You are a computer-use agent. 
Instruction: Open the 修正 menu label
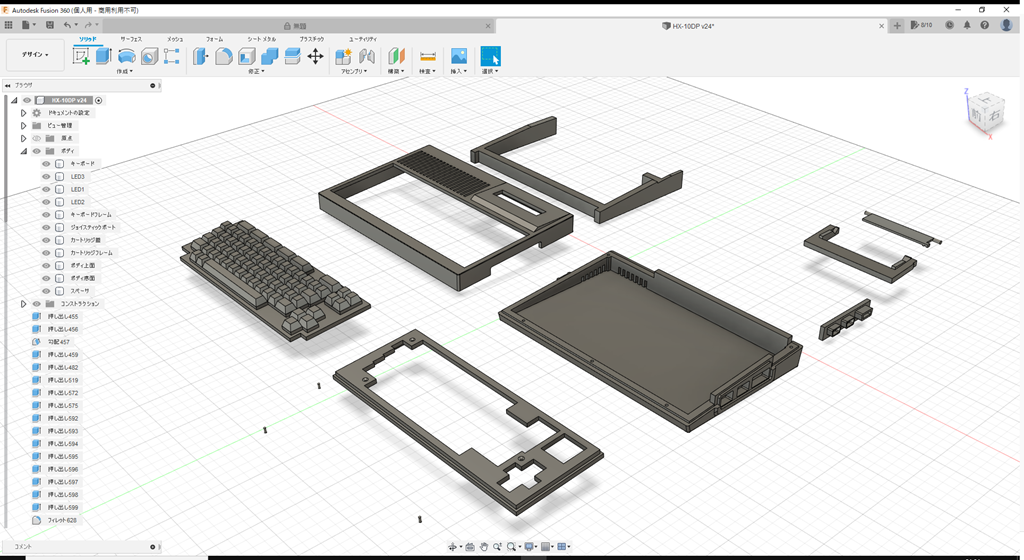[x=255, y=72]
